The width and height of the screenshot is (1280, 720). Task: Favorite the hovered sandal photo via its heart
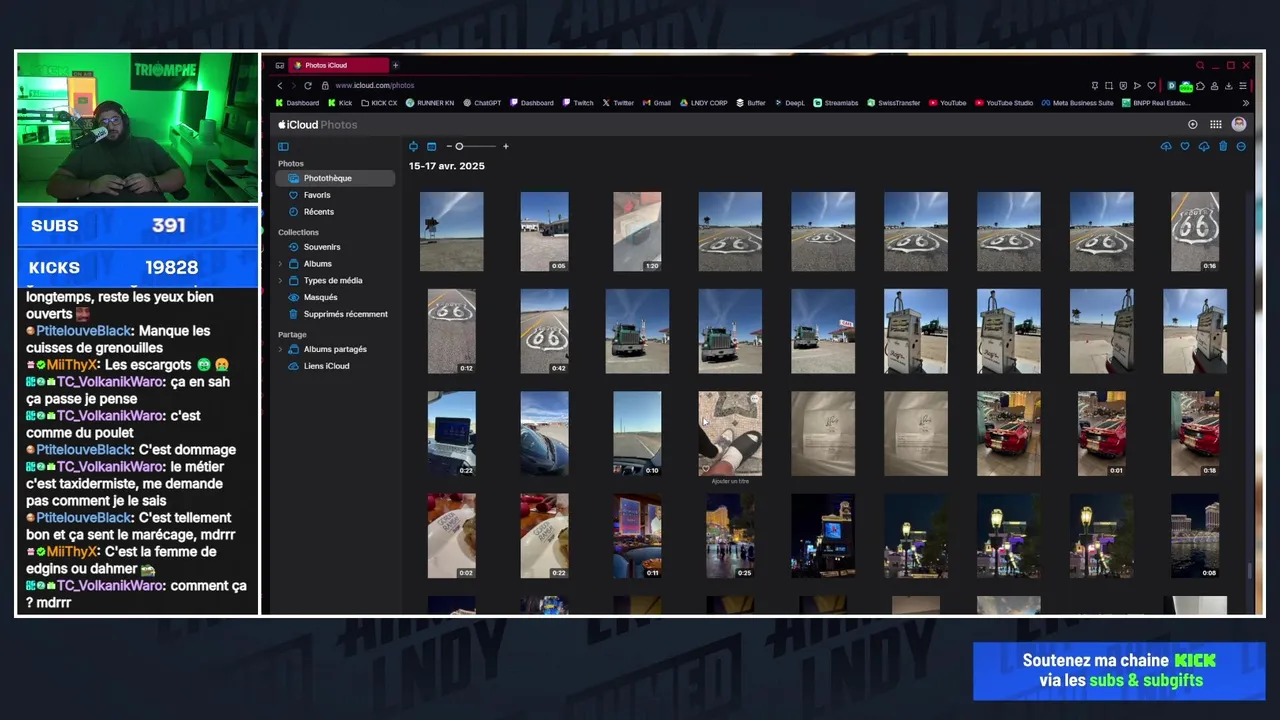[706, 468]
